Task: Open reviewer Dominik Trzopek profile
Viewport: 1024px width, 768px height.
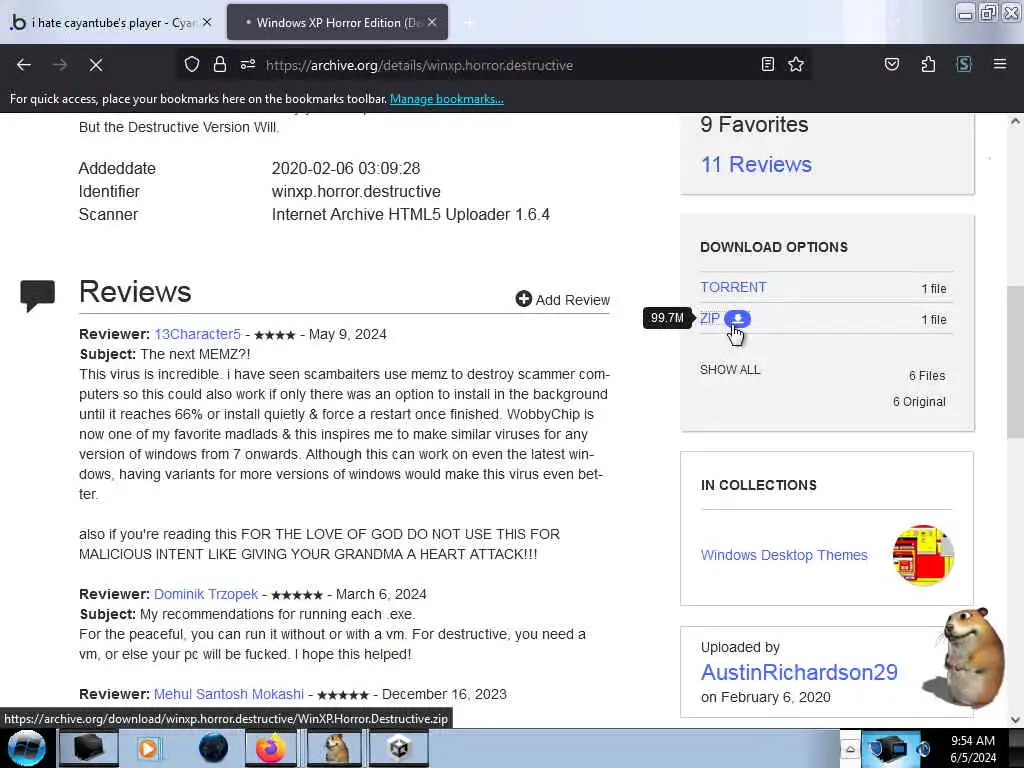Action: click(206, 594)
